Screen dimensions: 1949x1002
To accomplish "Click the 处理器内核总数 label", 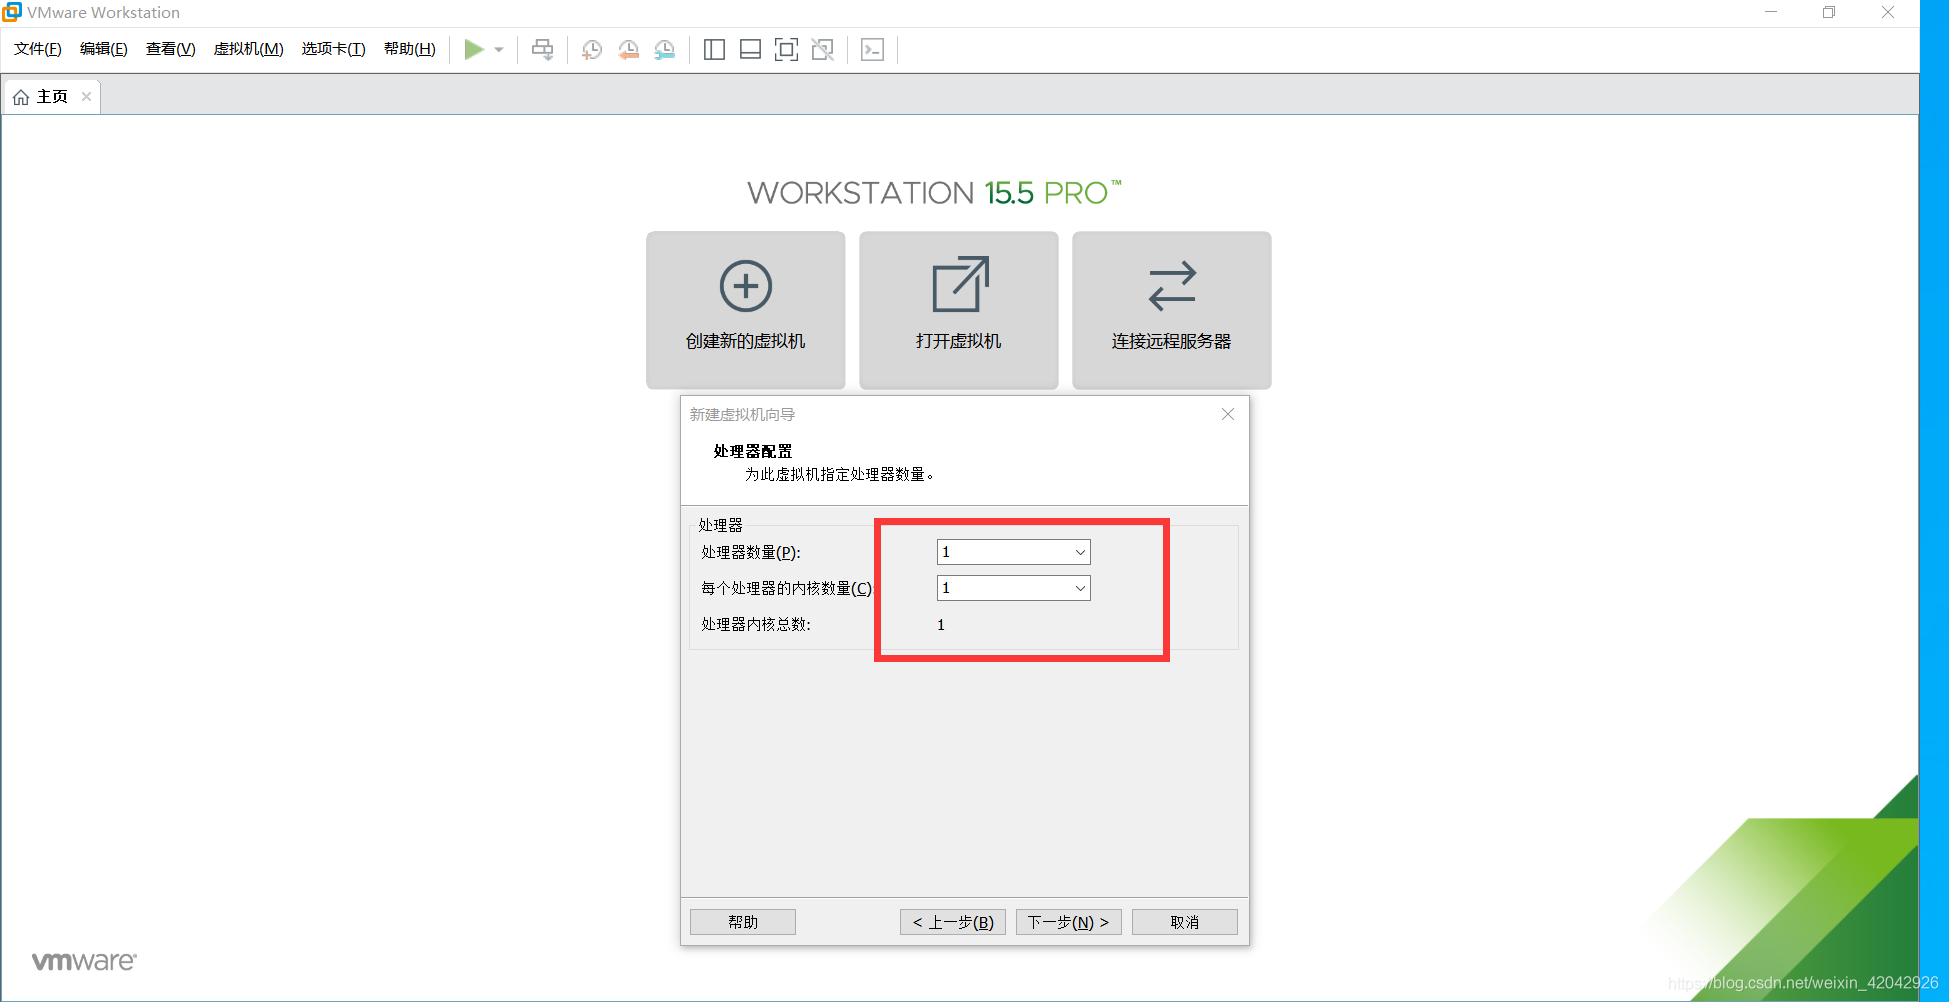I will point(756,624).
